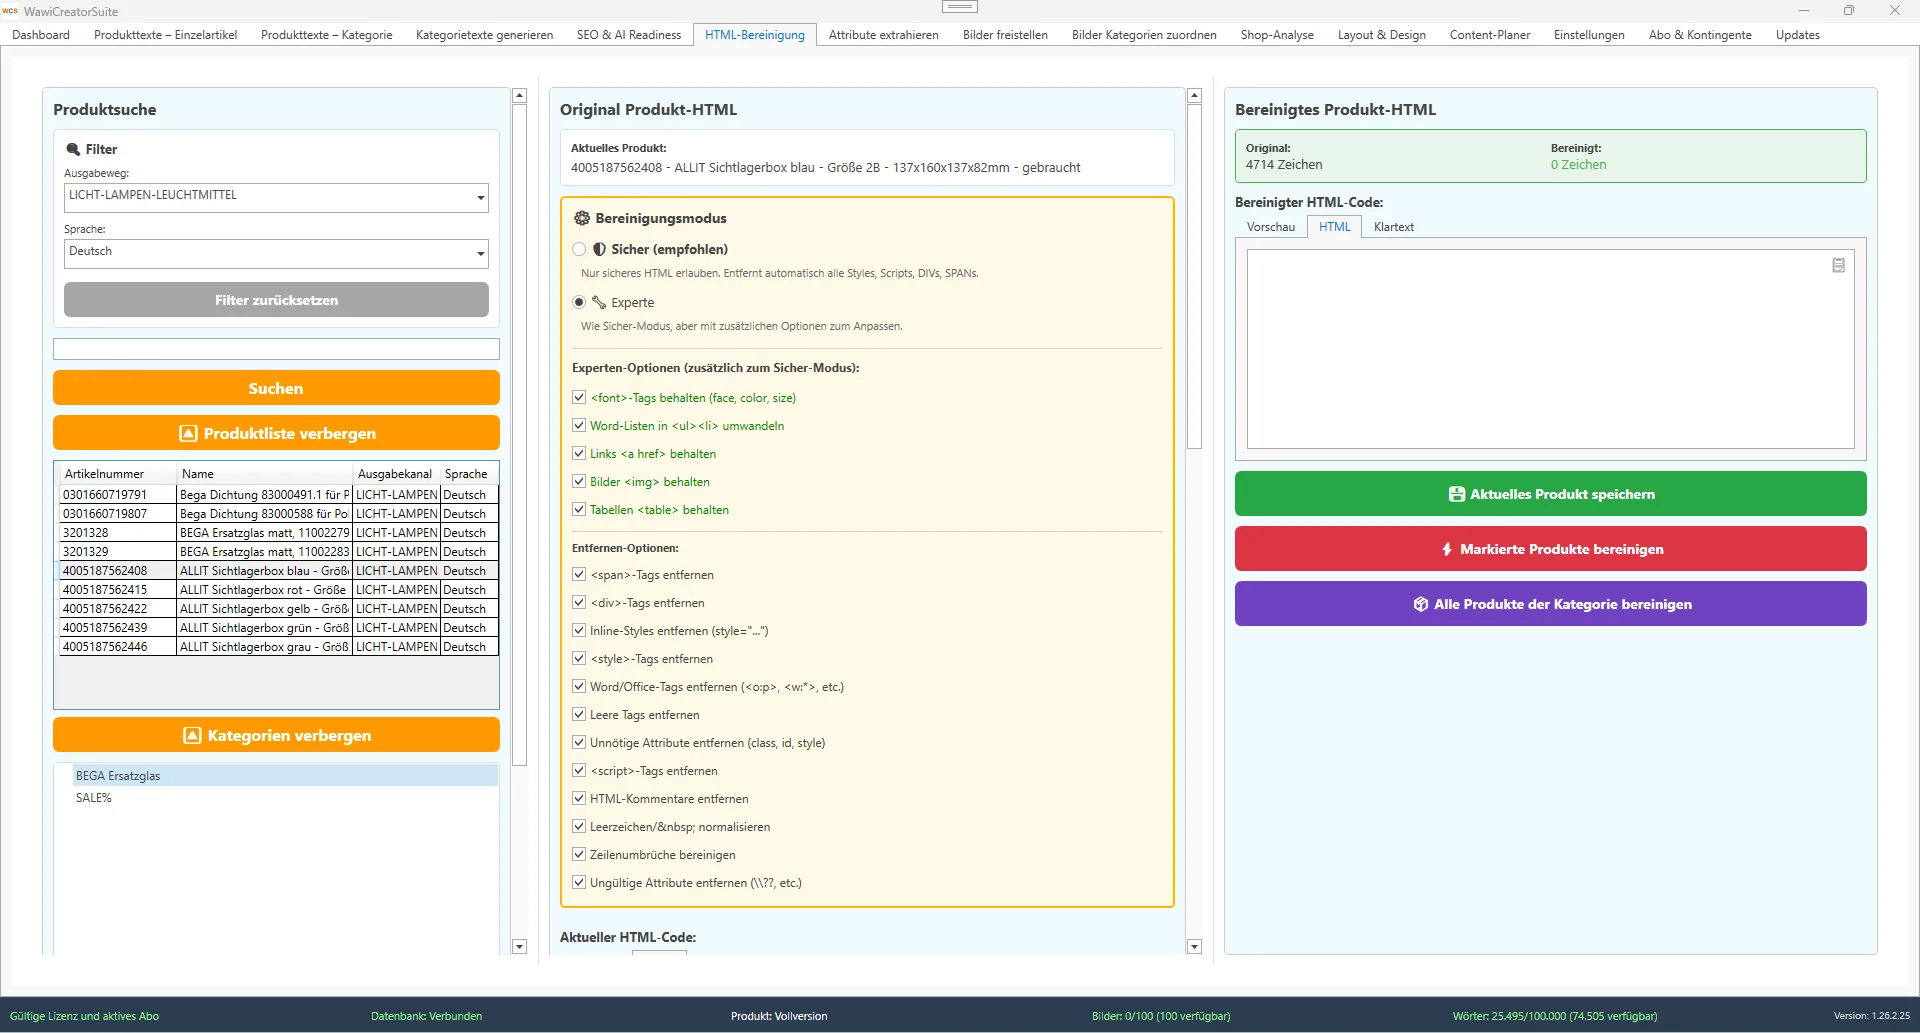Click Filter zurücksetzen
1920x1033 pixels.
276,299
